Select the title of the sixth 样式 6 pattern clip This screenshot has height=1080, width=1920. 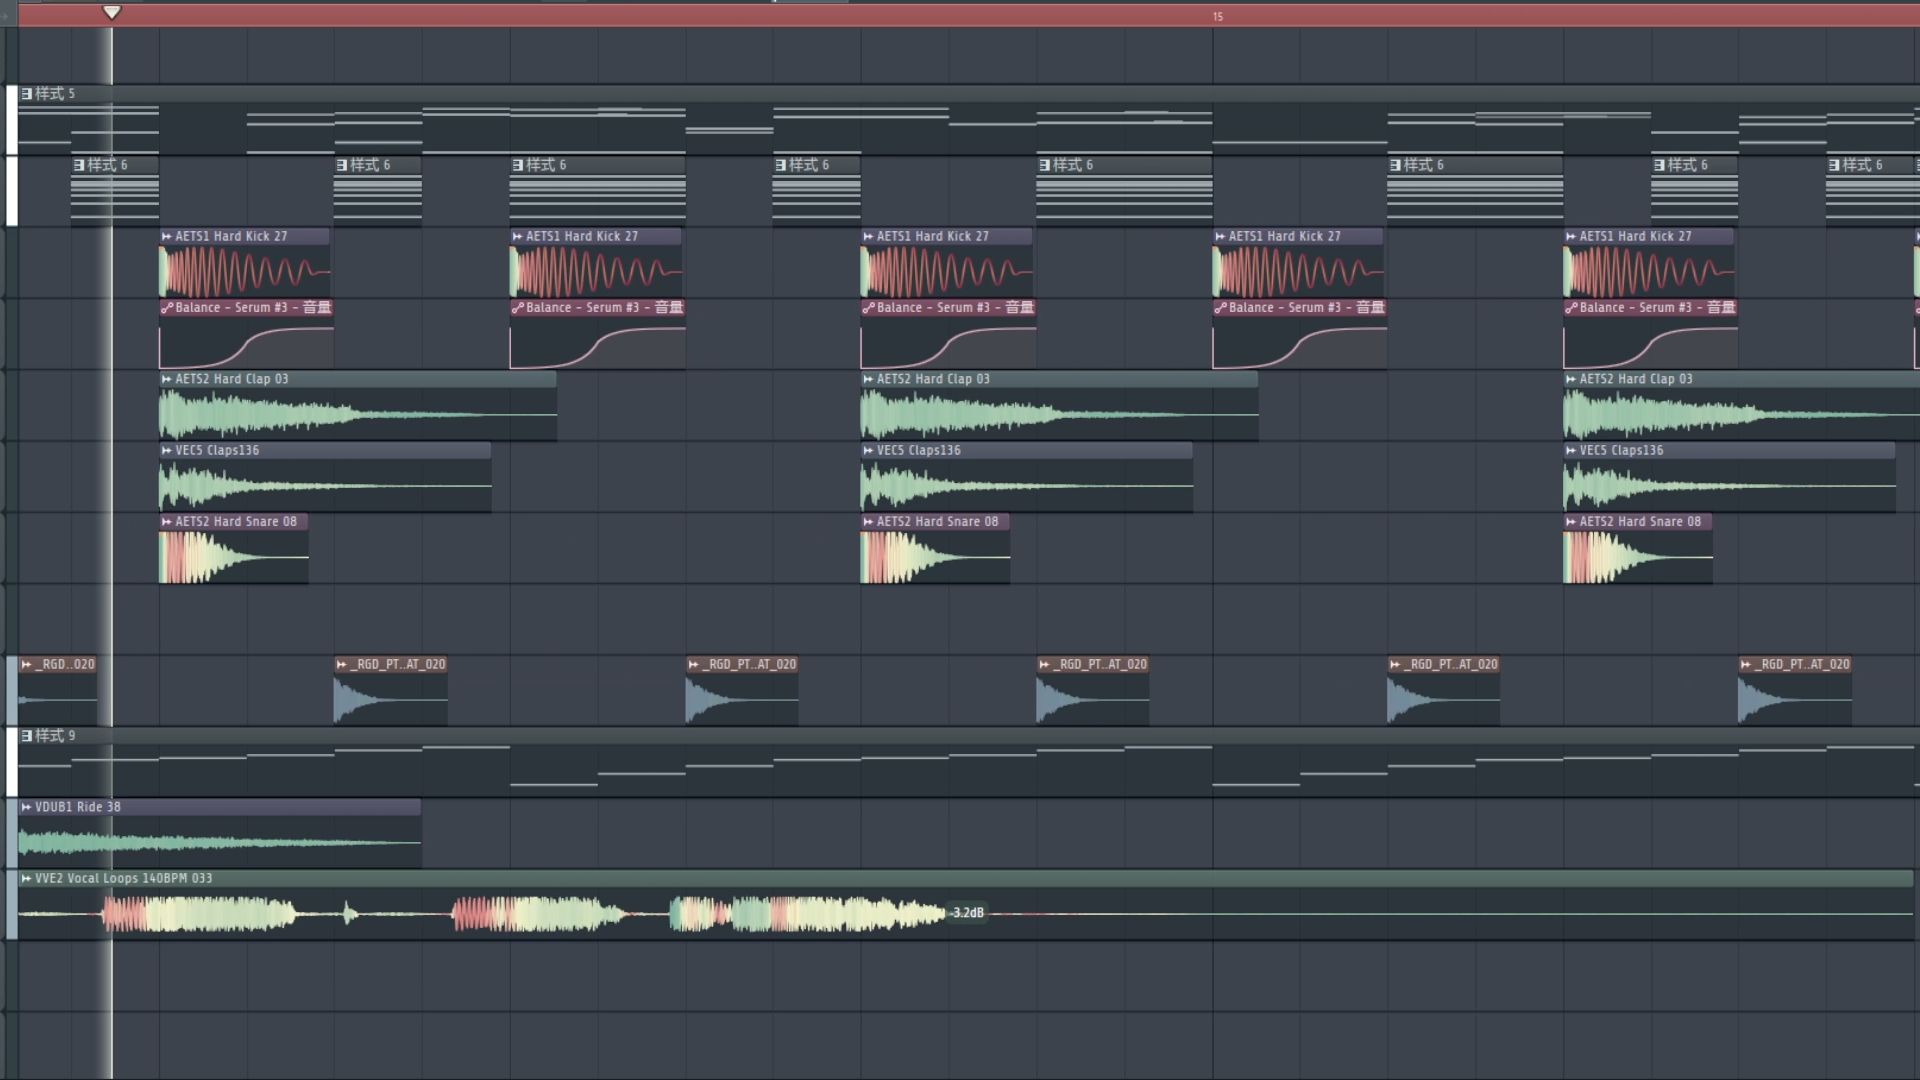(x=1424, y=165)
